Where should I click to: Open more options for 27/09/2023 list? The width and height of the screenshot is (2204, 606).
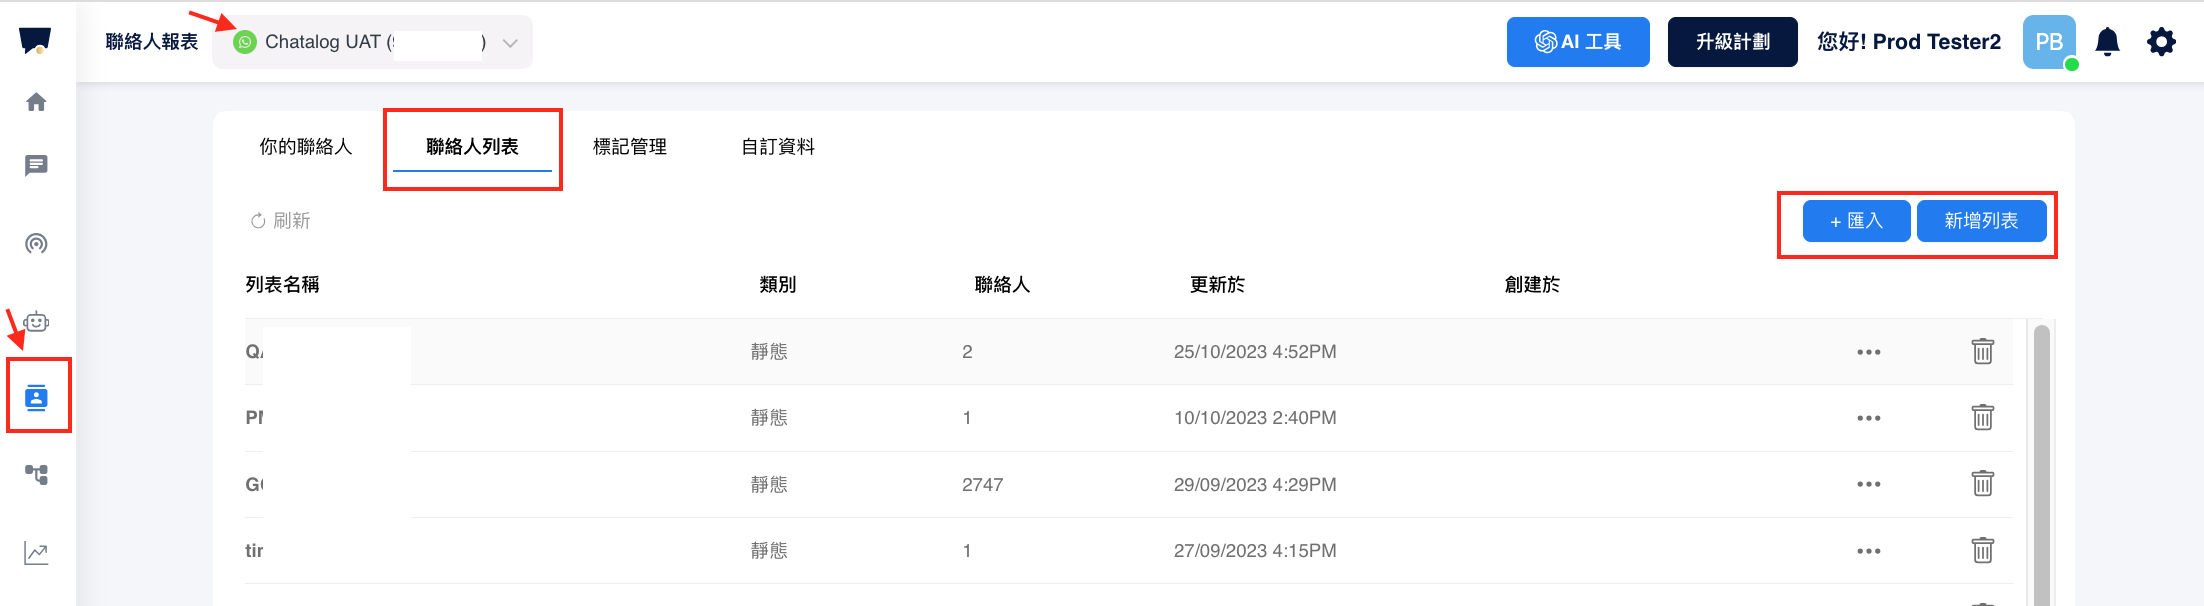1868,551
